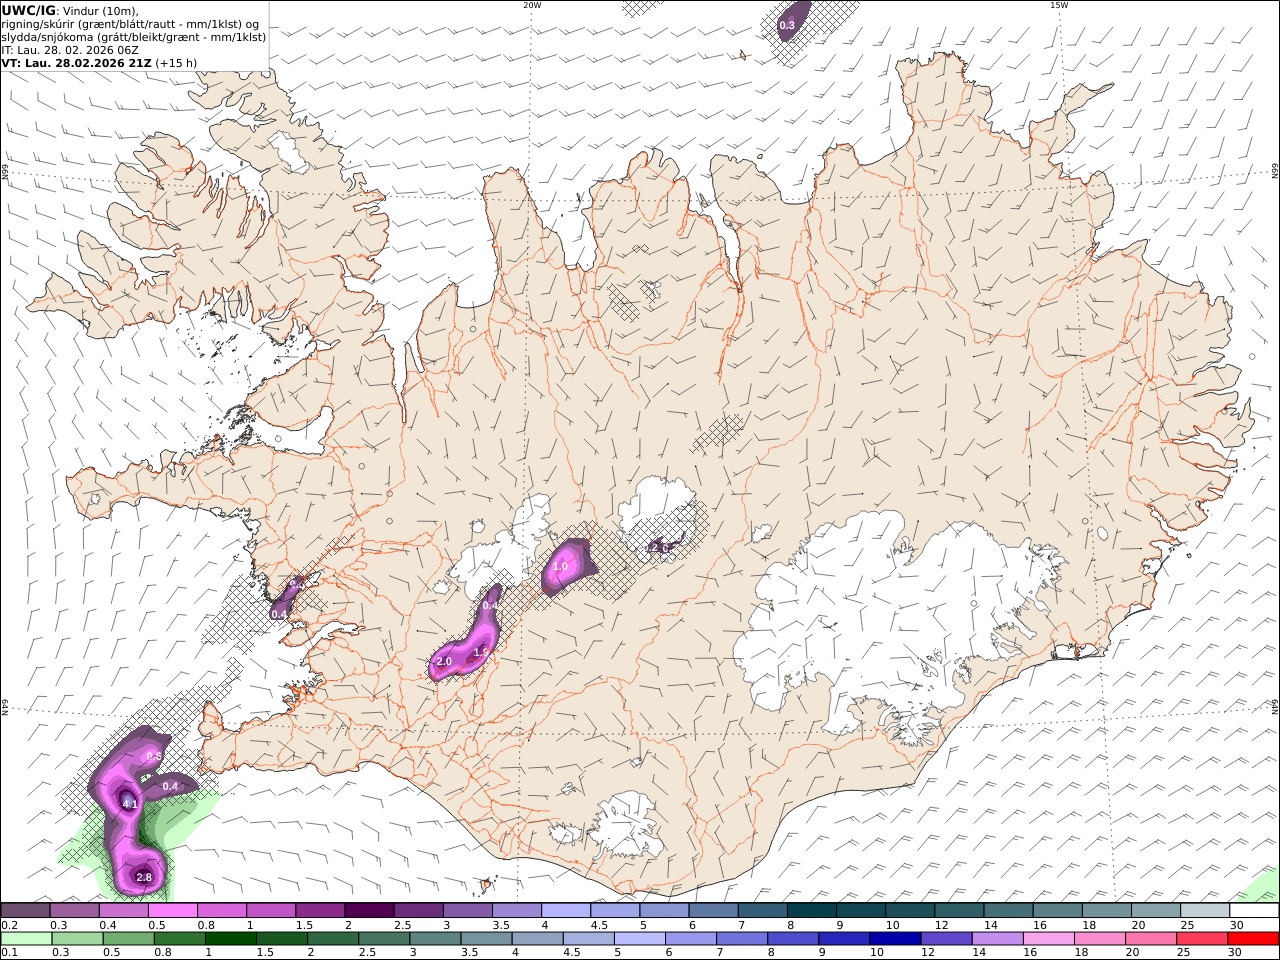Image resolution: width=1280 pixels, height=960 pixels.
Task: Click the '1.9' precipitation value on the map
Action: [481, 652]
